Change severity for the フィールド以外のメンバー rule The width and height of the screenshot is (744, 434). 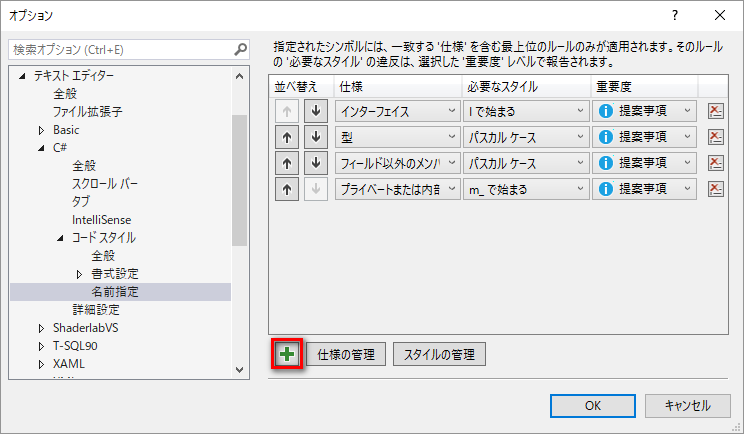click(644, 163)
